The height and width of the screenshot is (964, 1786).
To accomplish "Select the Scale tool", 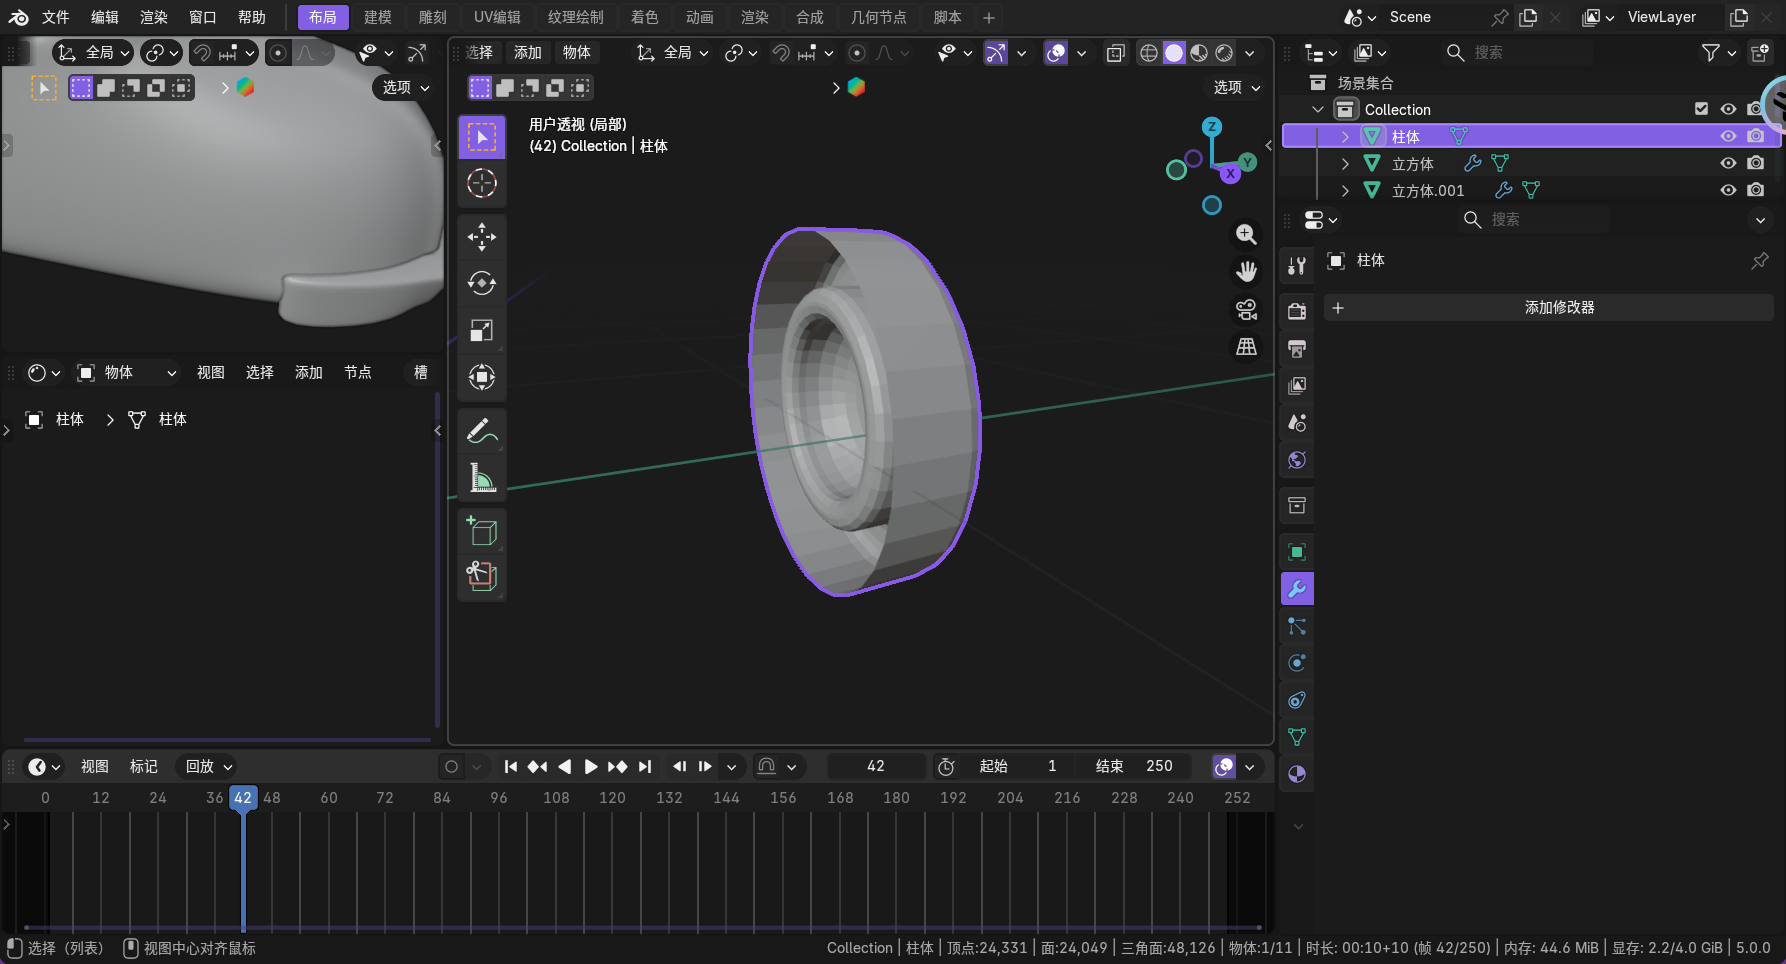I will coord(481,331).
